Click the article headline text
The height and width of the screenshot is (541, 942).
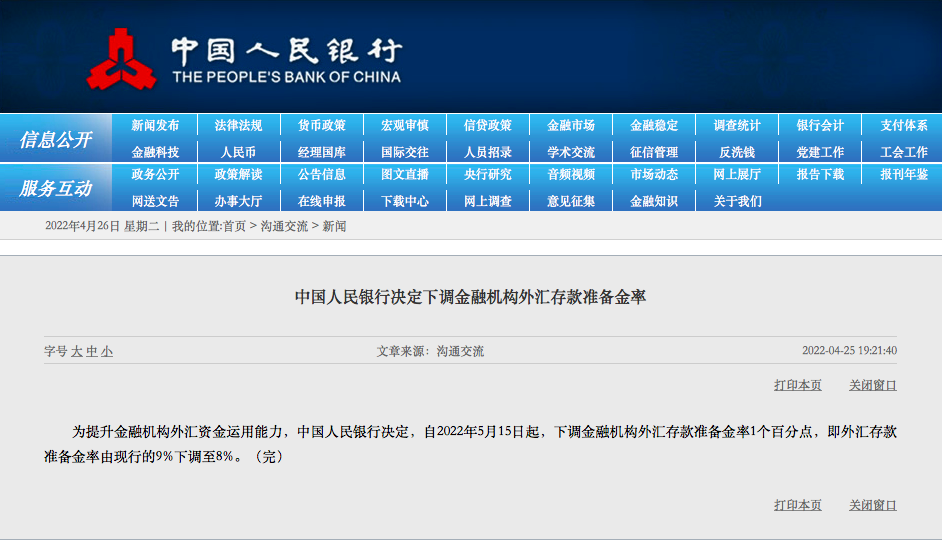[x=470, y=297]
